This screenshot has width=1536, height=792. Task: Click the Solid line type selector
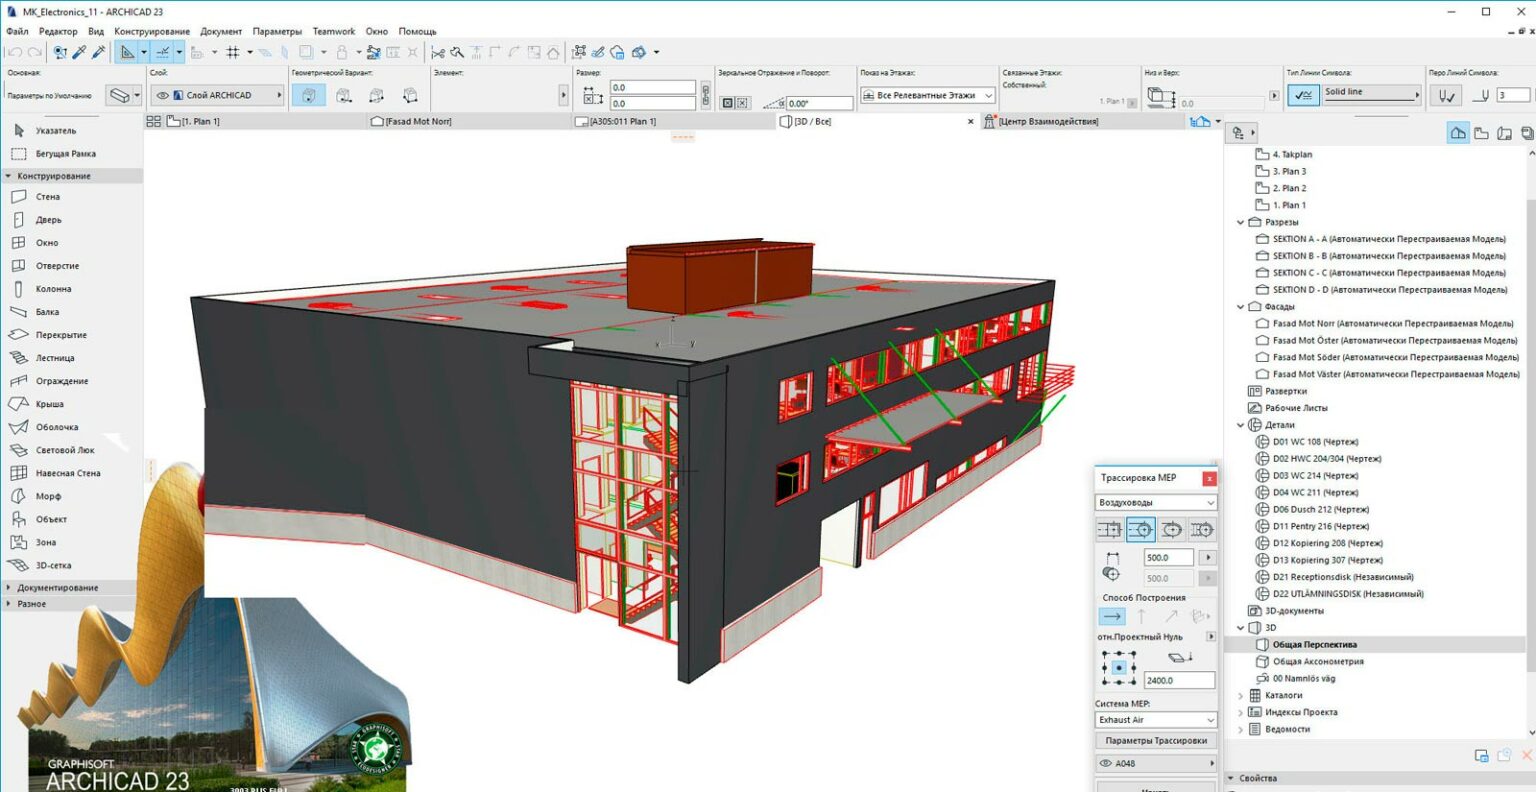pyautogui.click(x=1368, y=93)
